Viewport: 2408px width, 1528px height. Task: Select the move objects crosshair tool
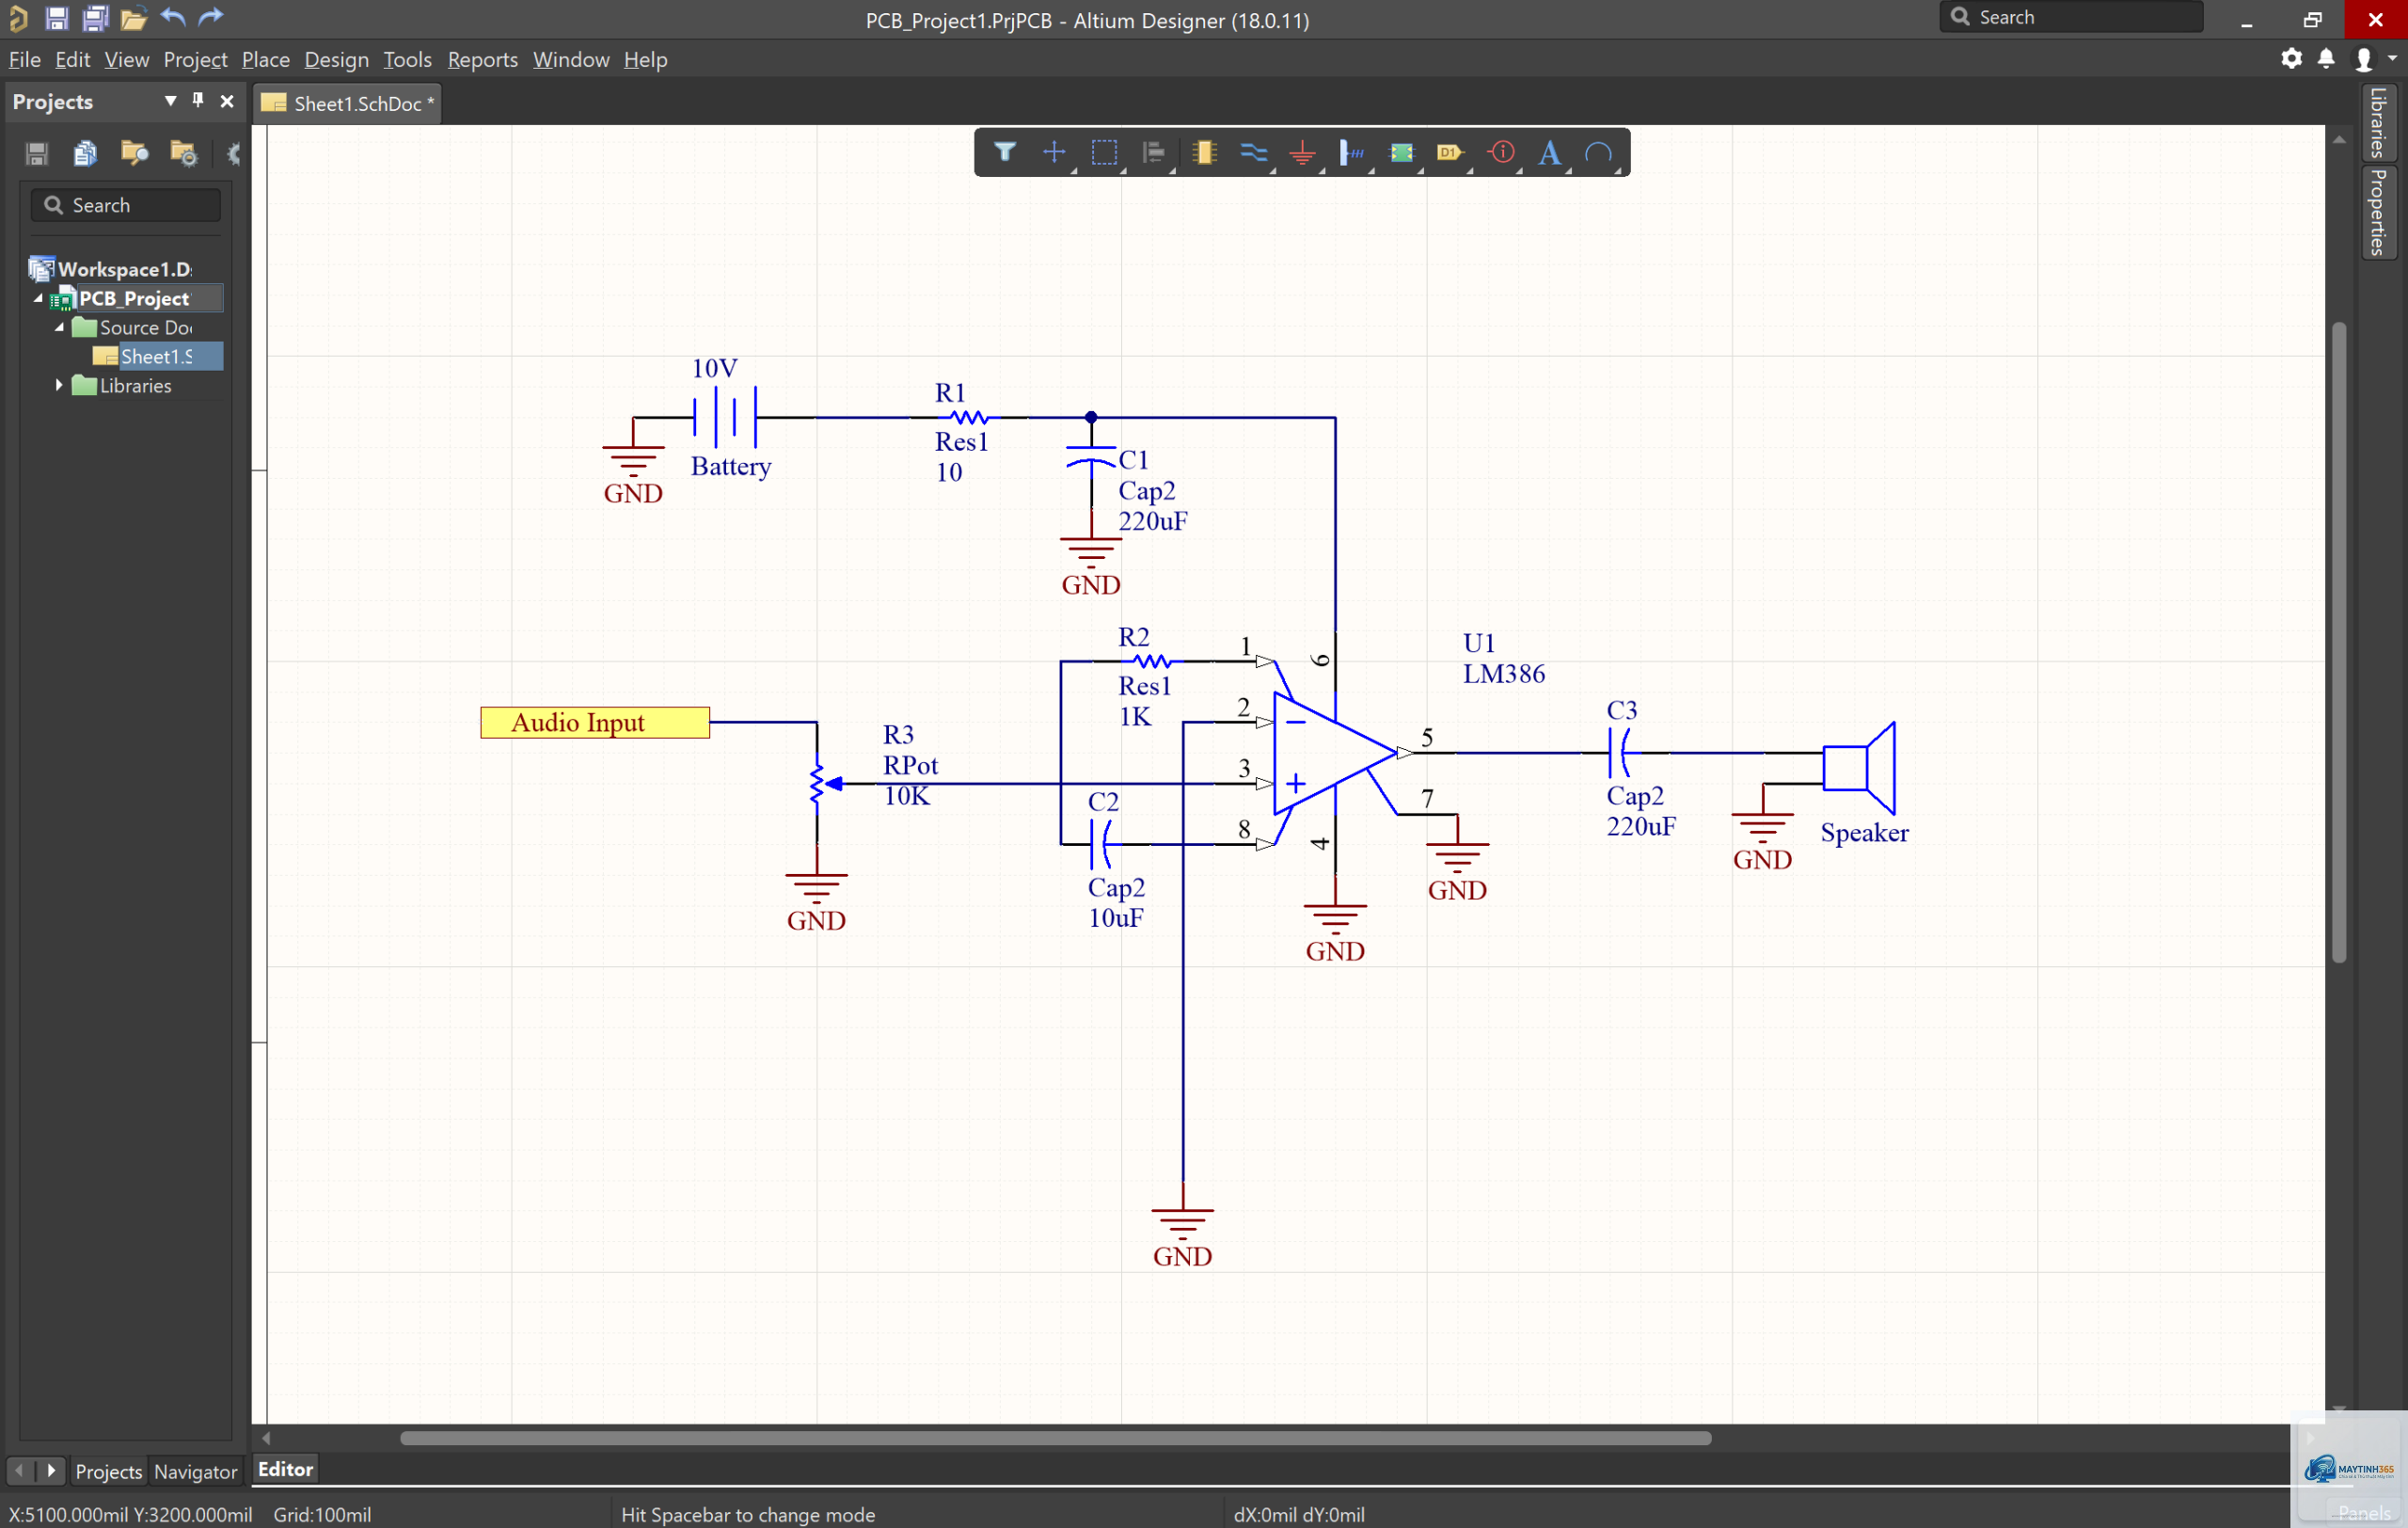[1054, 153]
